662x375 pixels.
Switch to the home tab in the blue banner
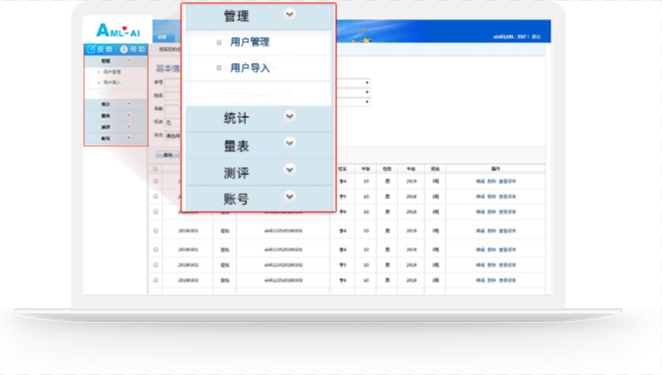point(163,37)
